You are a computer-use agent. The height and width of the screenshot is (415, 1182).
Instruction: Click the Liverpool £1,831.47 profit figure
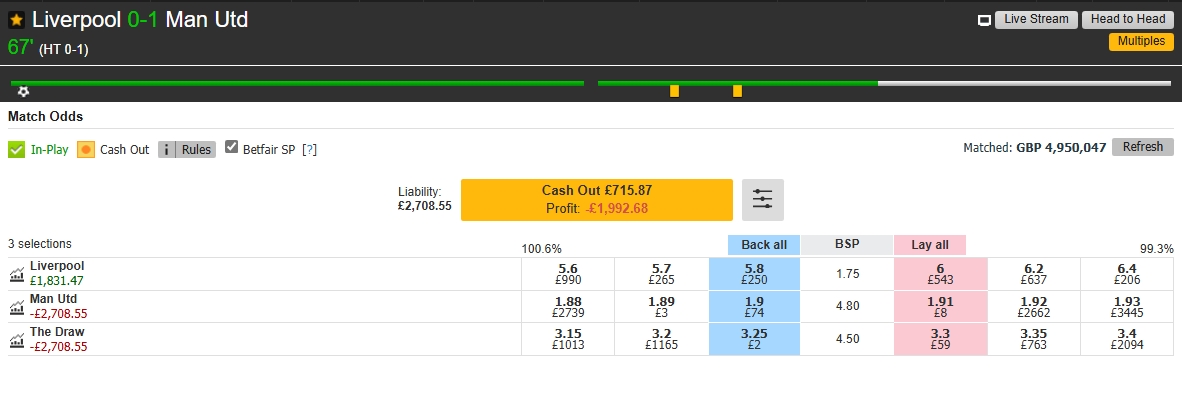pos(57,280)
